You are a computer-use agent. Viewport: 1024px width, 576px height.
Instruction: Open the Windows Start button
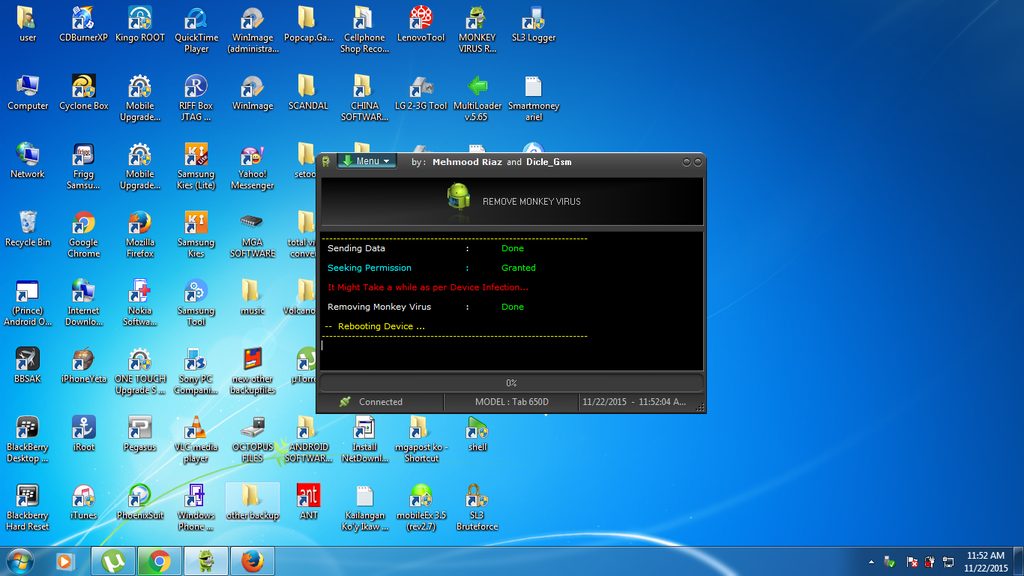click(20, 561)
